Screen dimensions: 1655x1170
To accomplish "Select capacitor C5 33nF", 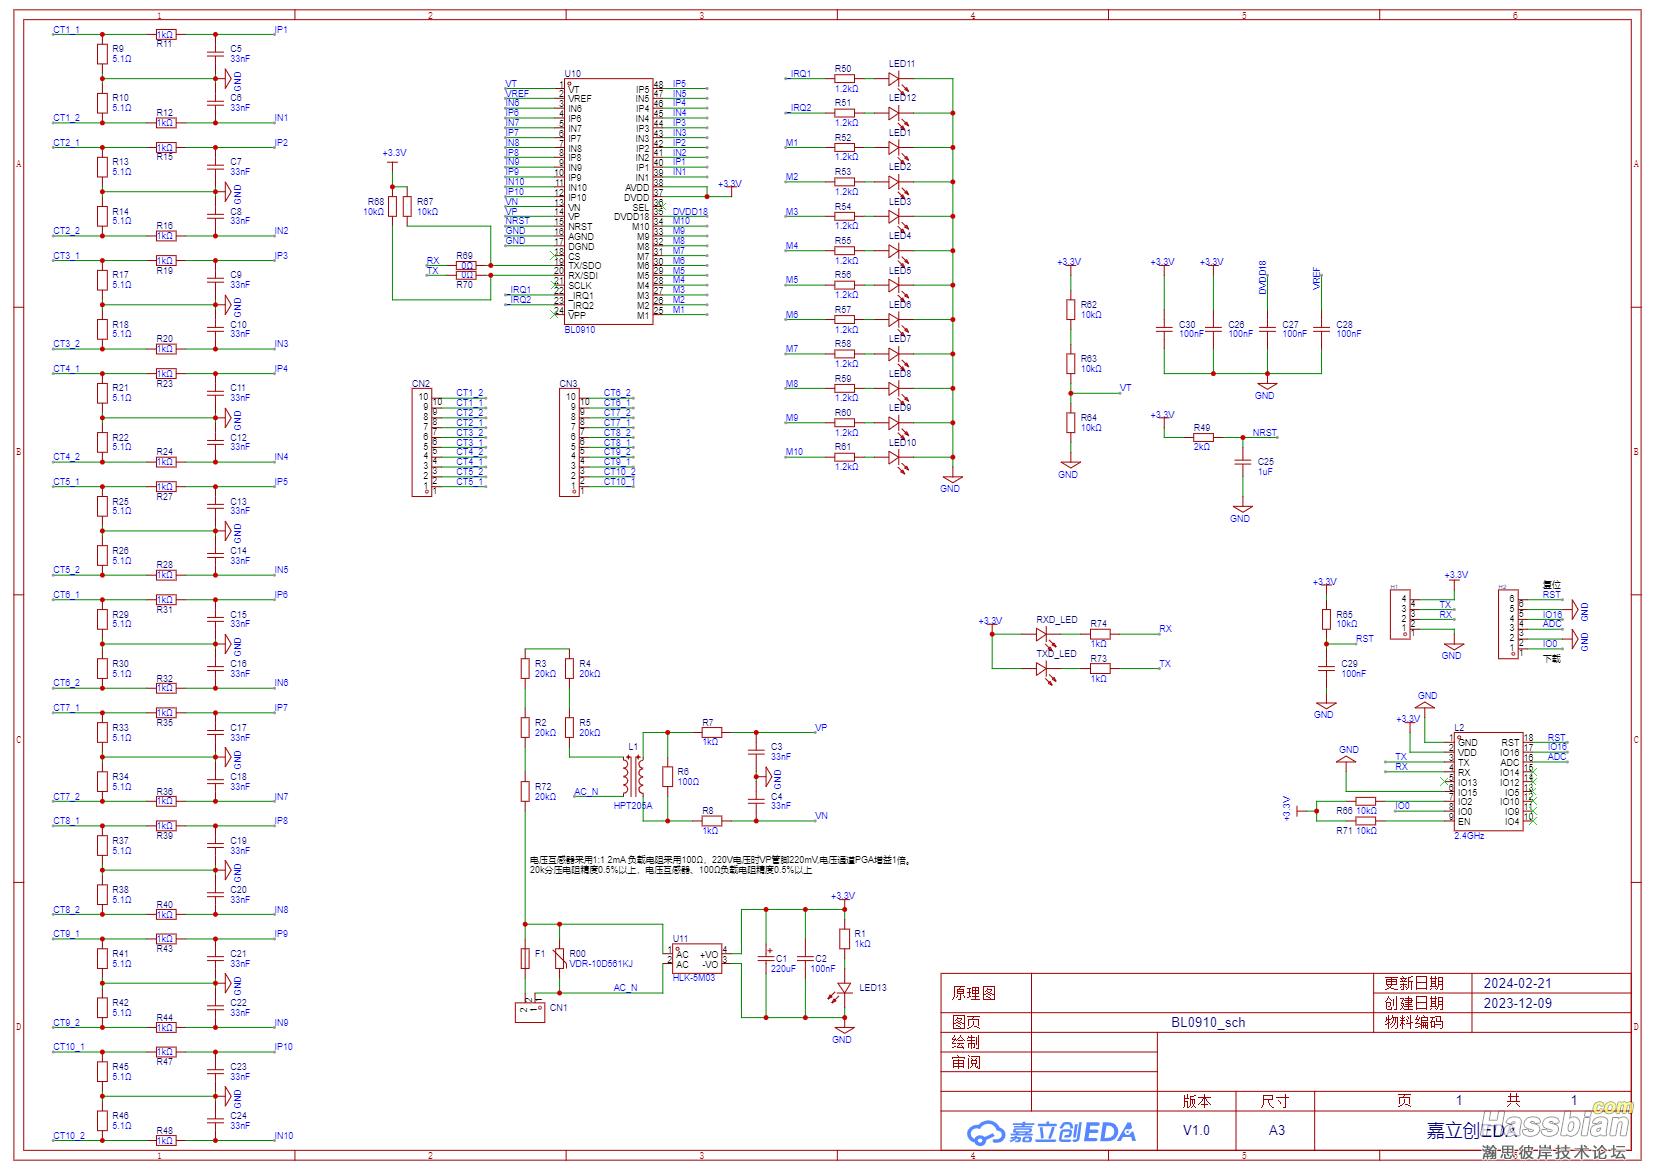I will [216, 54].
